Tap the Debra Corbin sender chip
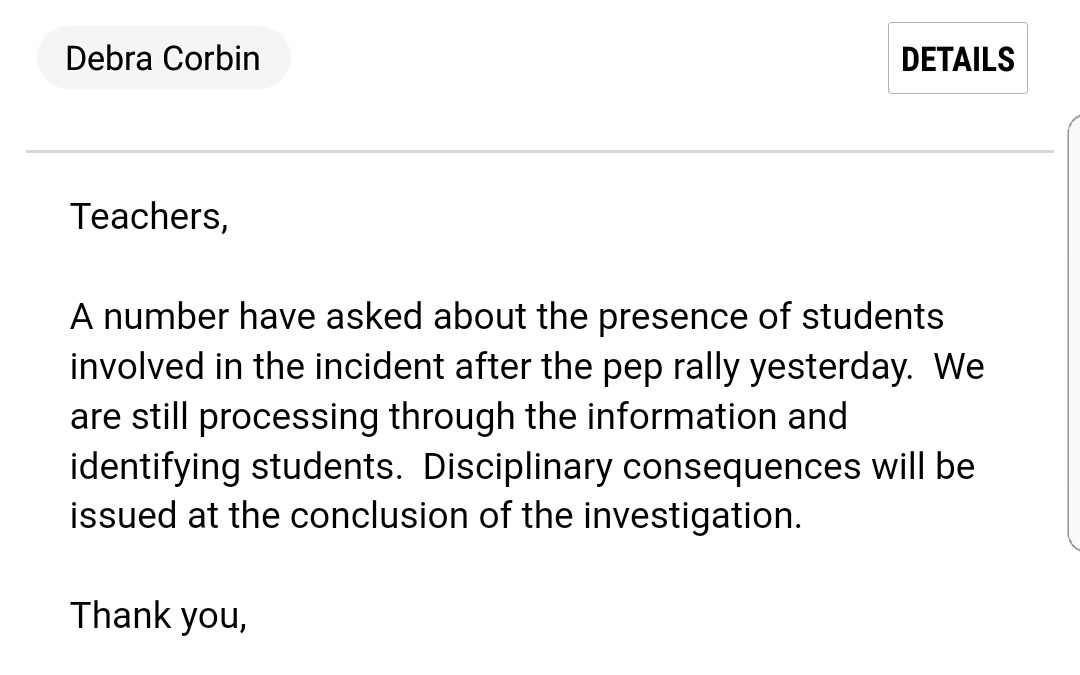 pos(163,58)
